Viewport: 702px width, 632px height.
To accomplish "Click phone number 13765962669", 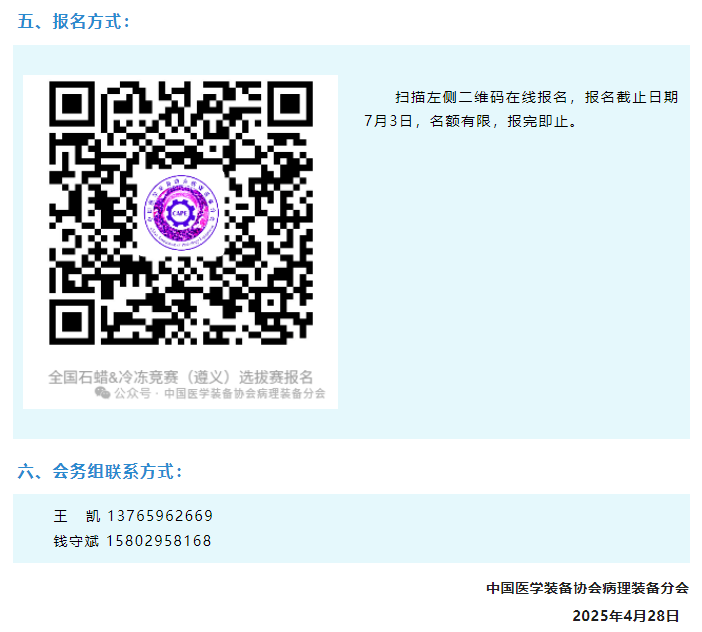I will tap(160, 516).
